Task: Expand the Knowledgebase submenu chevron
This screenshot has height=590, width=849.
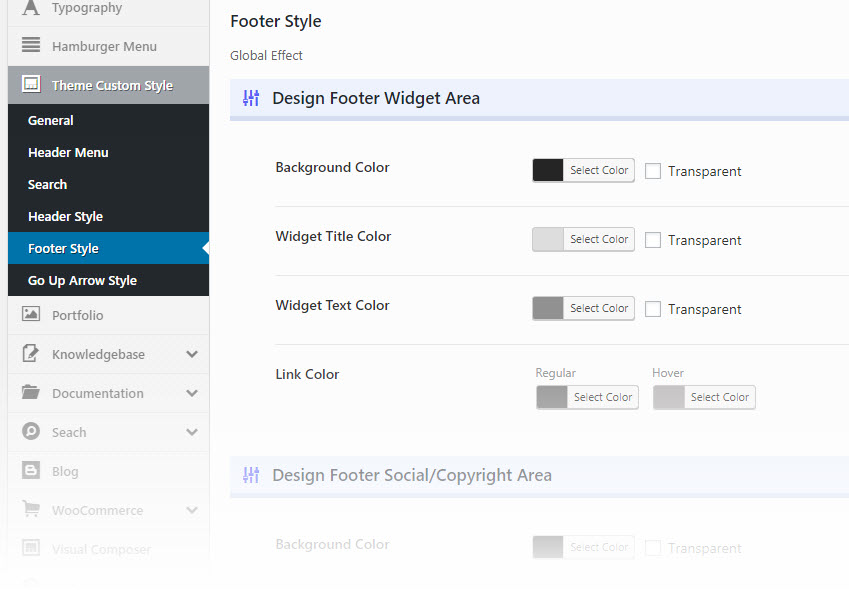Action: click(192, 354)
